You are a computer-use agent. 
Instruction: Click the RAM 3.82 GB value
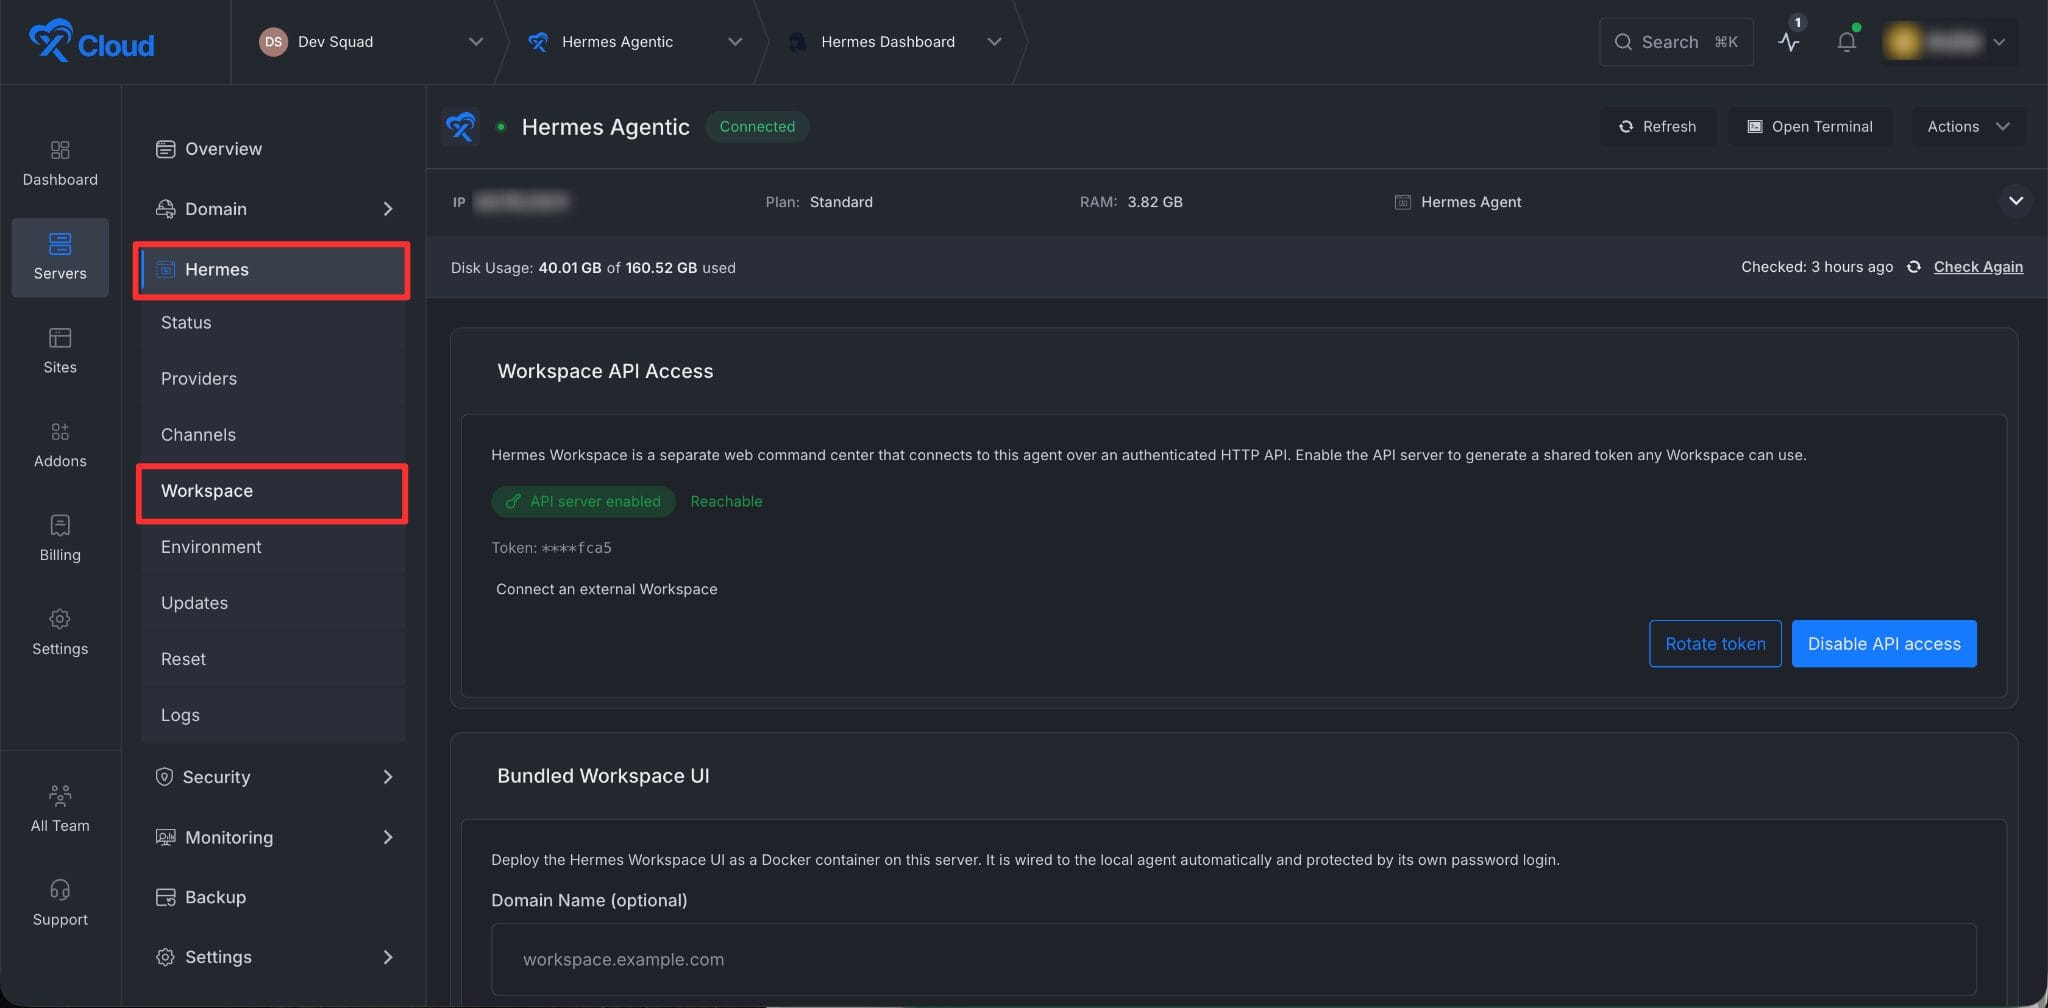(1154, 202)
